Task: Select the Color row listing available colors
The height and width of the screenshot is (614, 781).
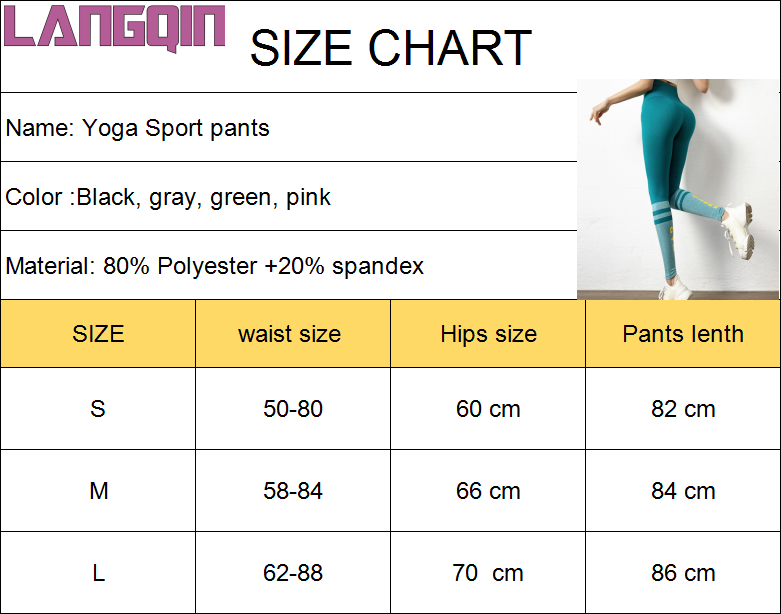Action: [x=168, y=197]
